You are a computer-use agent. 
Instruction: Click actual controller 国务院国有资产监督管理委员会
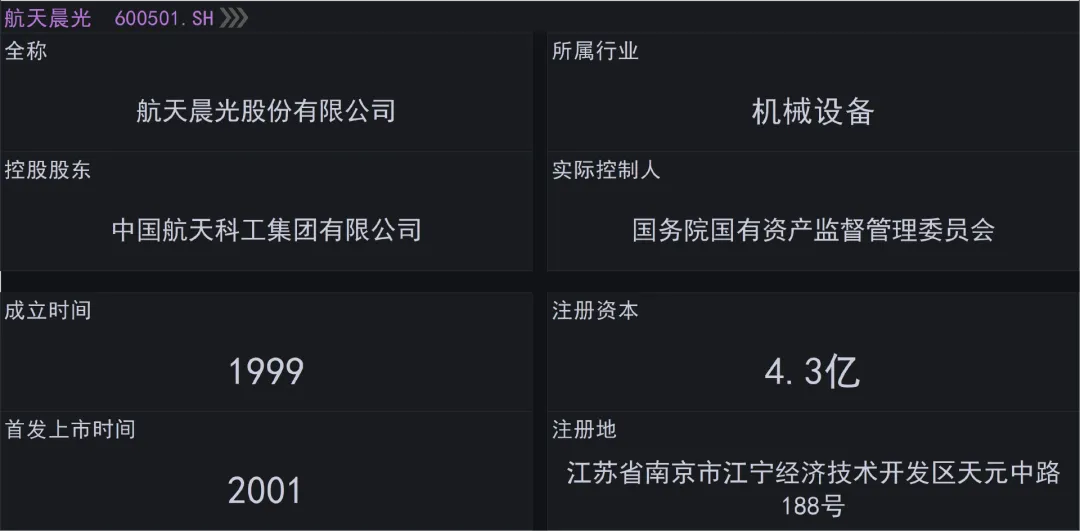click(x=813, y=230)
